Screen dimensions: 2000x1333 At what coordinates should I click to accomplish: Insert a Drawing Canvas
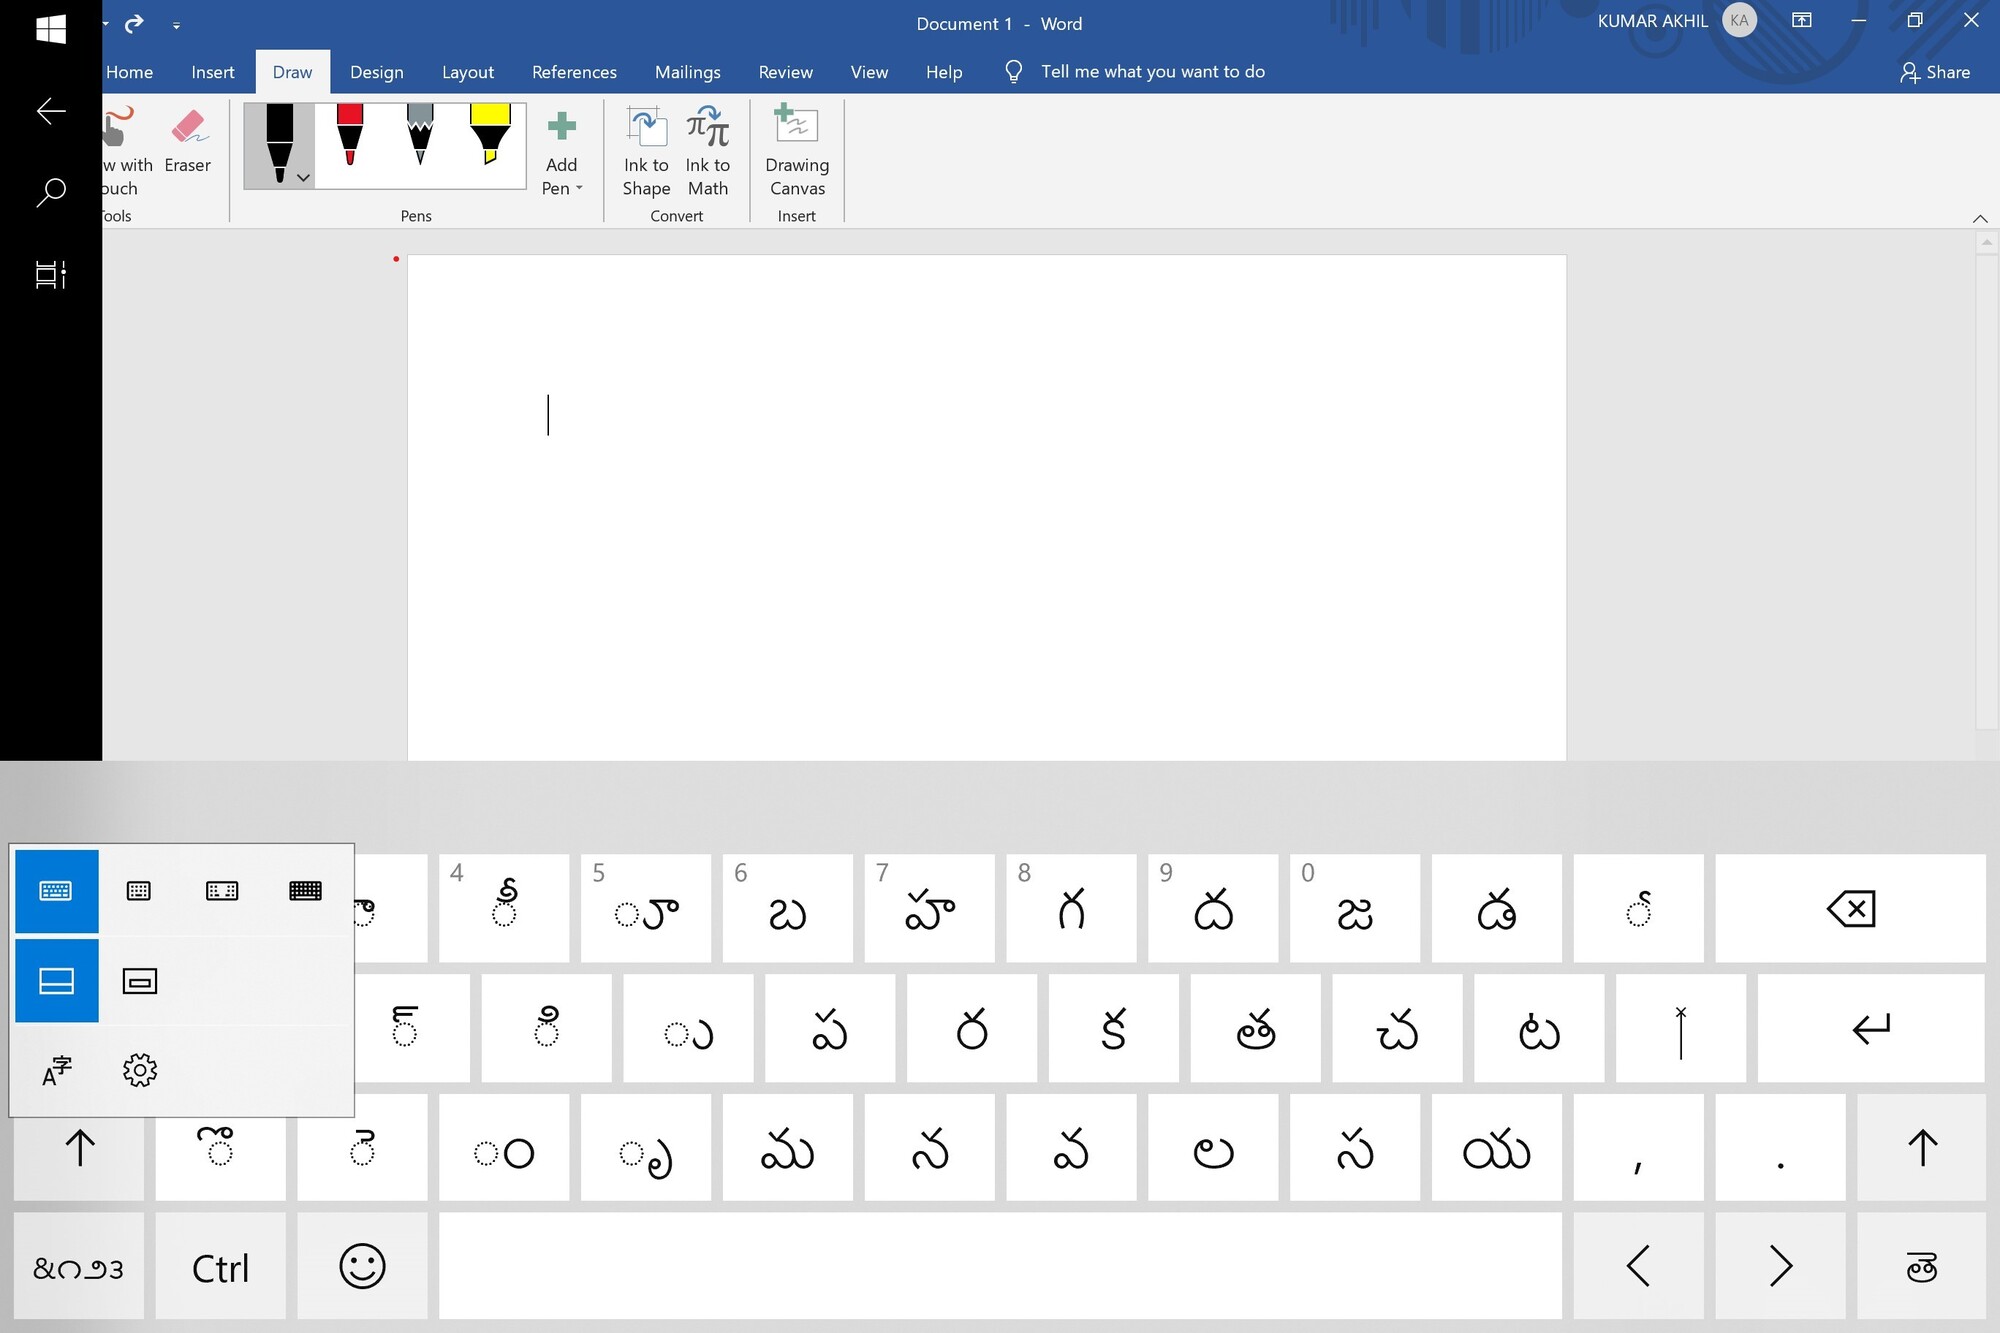pos(797,152)
